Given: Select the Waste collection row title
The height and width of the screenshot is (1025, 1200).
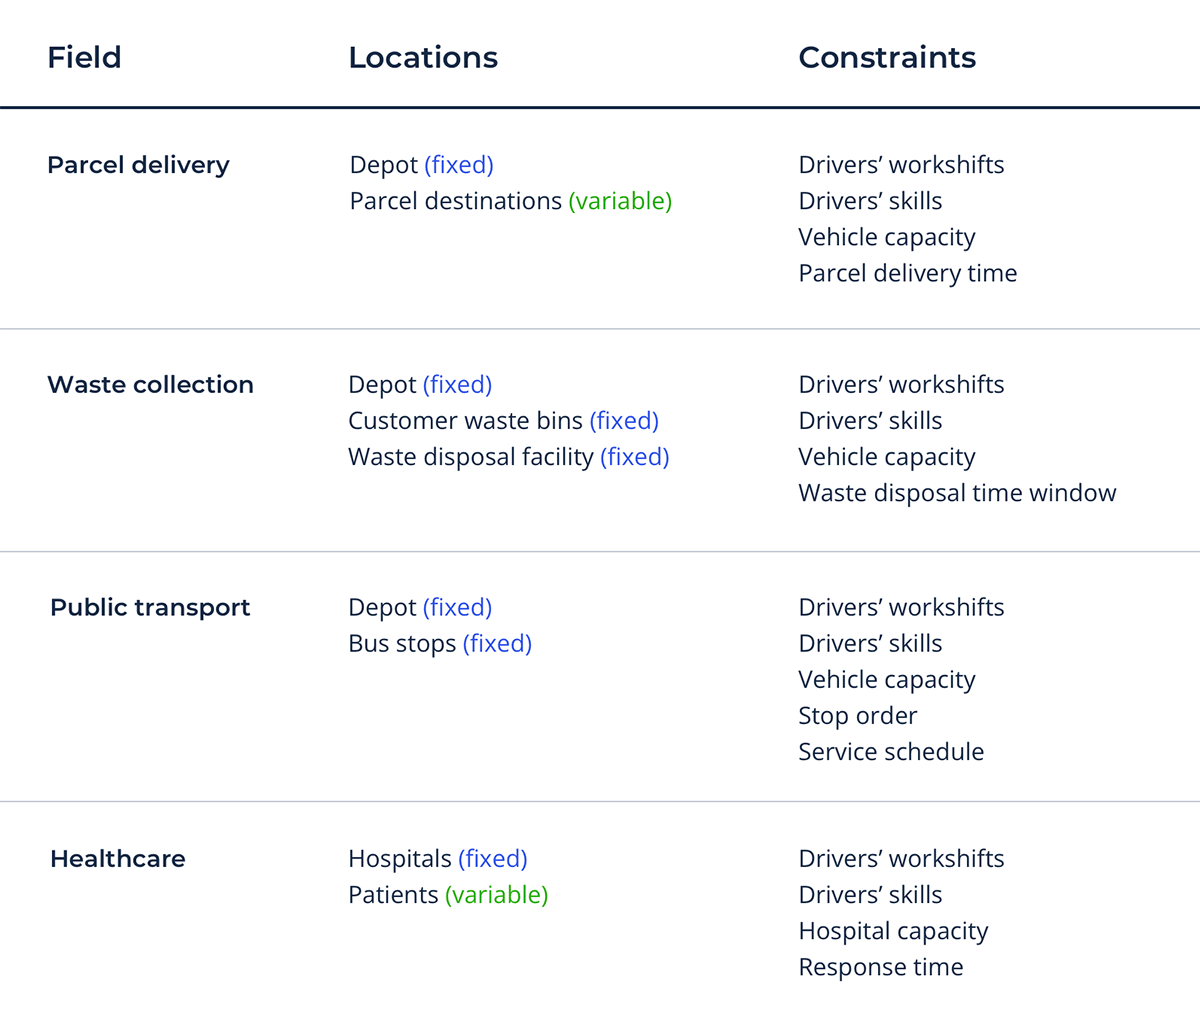Looking at the screenshot, I should click(150, 385).
